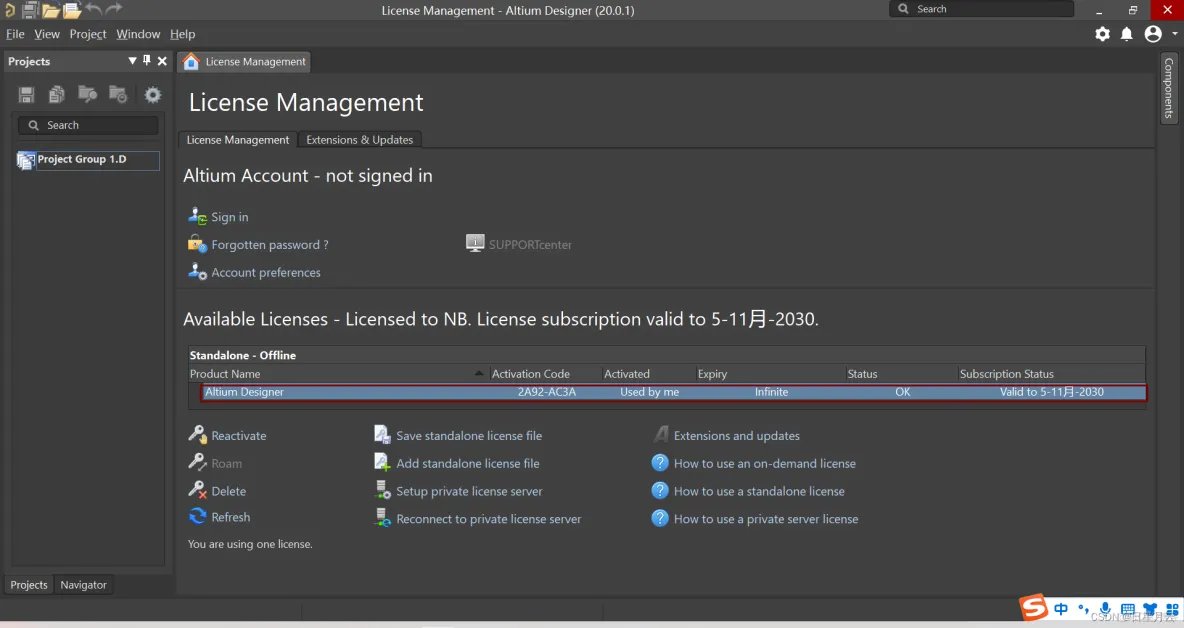Toggle the Chinese input mode indicator
1184x628 pixels.
point(1062,608)
